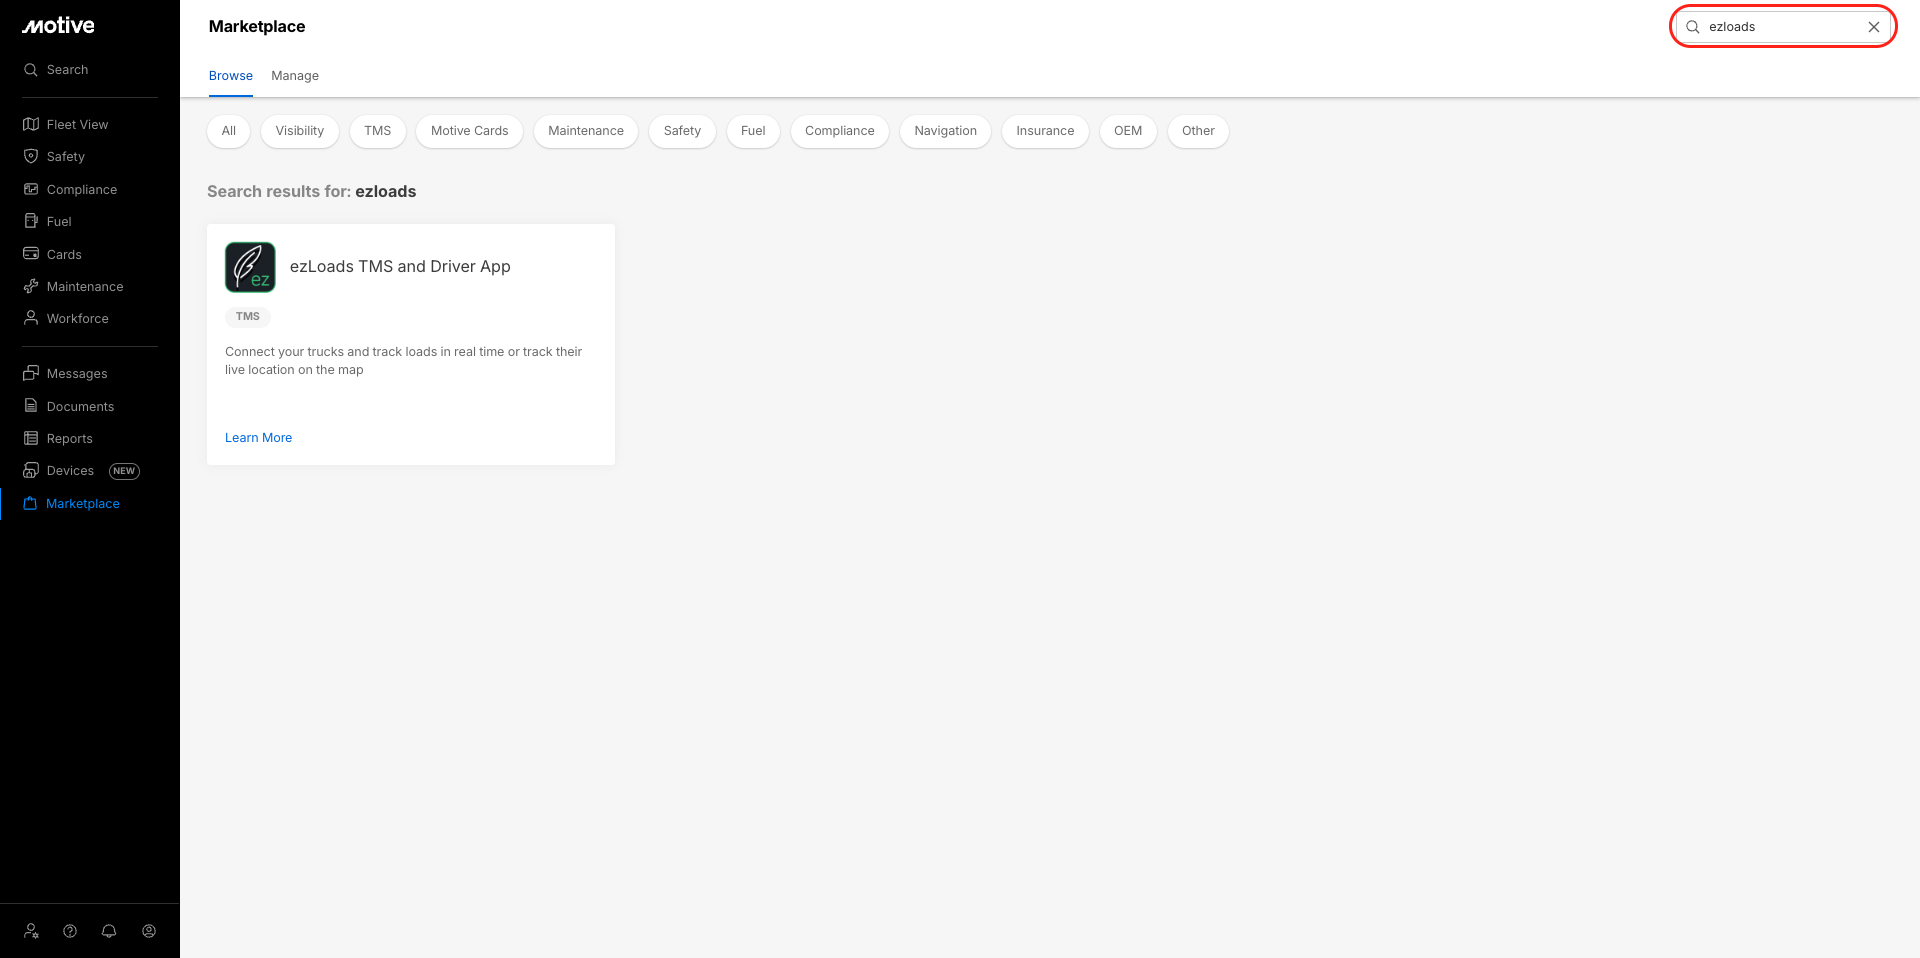Screen dimensions: 1920x958
Task: Filter by the Motive Cards category
Action: pos(470,131)
